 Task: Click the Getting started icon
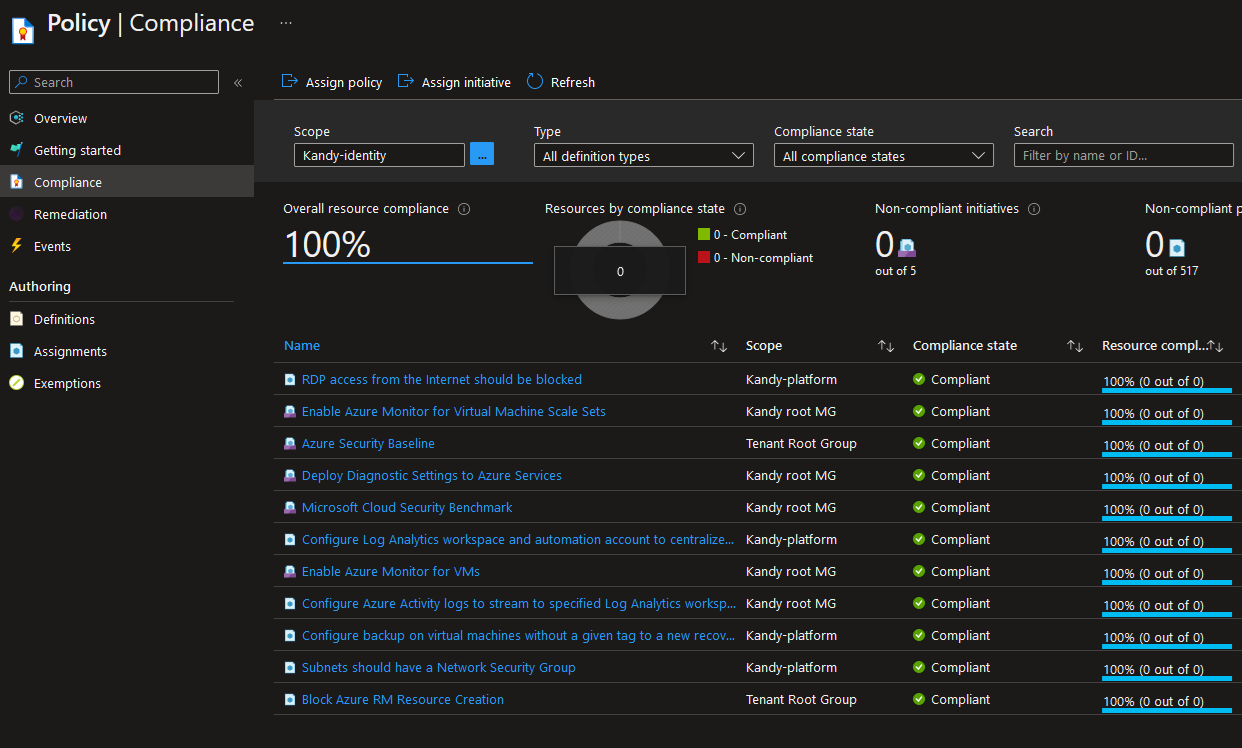click(x=16, y=150)
